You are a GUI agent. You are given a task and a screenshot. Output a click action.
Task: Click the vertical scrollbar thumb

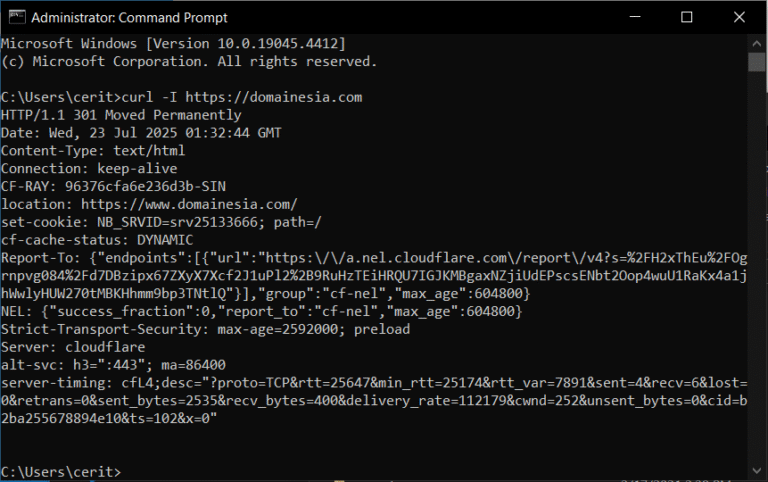click(757, 63)
